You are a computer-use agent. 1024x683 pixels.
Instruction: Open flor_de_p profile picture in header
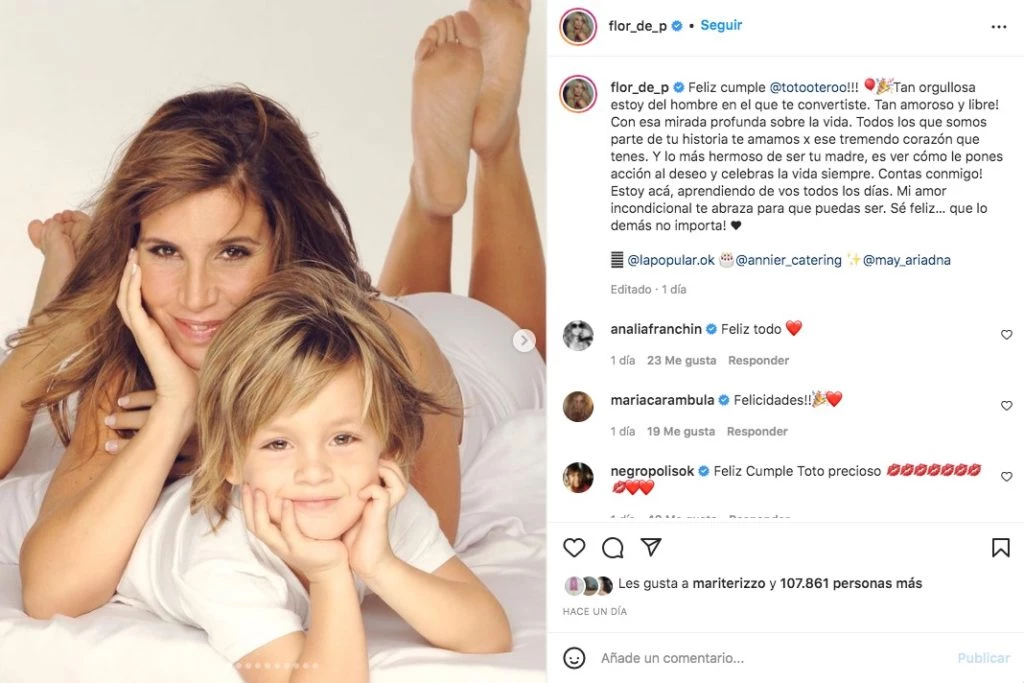click(579, 27)
